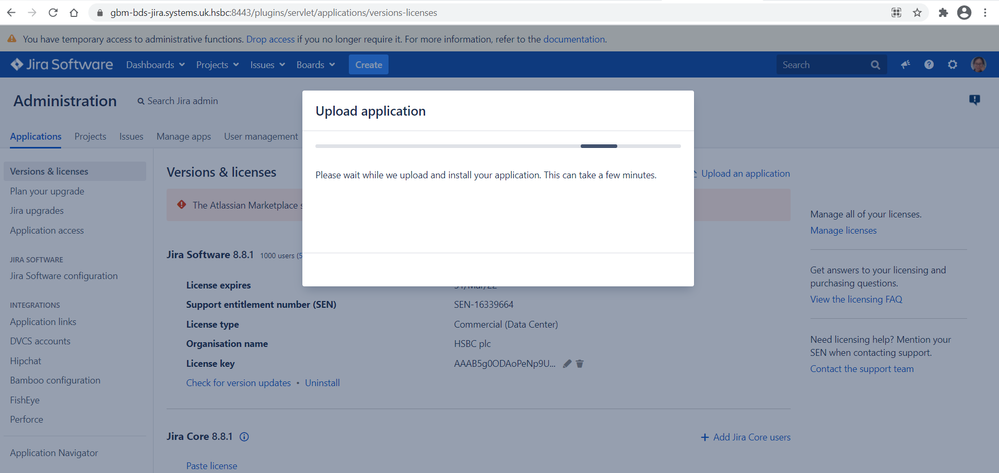Open the Jira administration gear icon

952,64
